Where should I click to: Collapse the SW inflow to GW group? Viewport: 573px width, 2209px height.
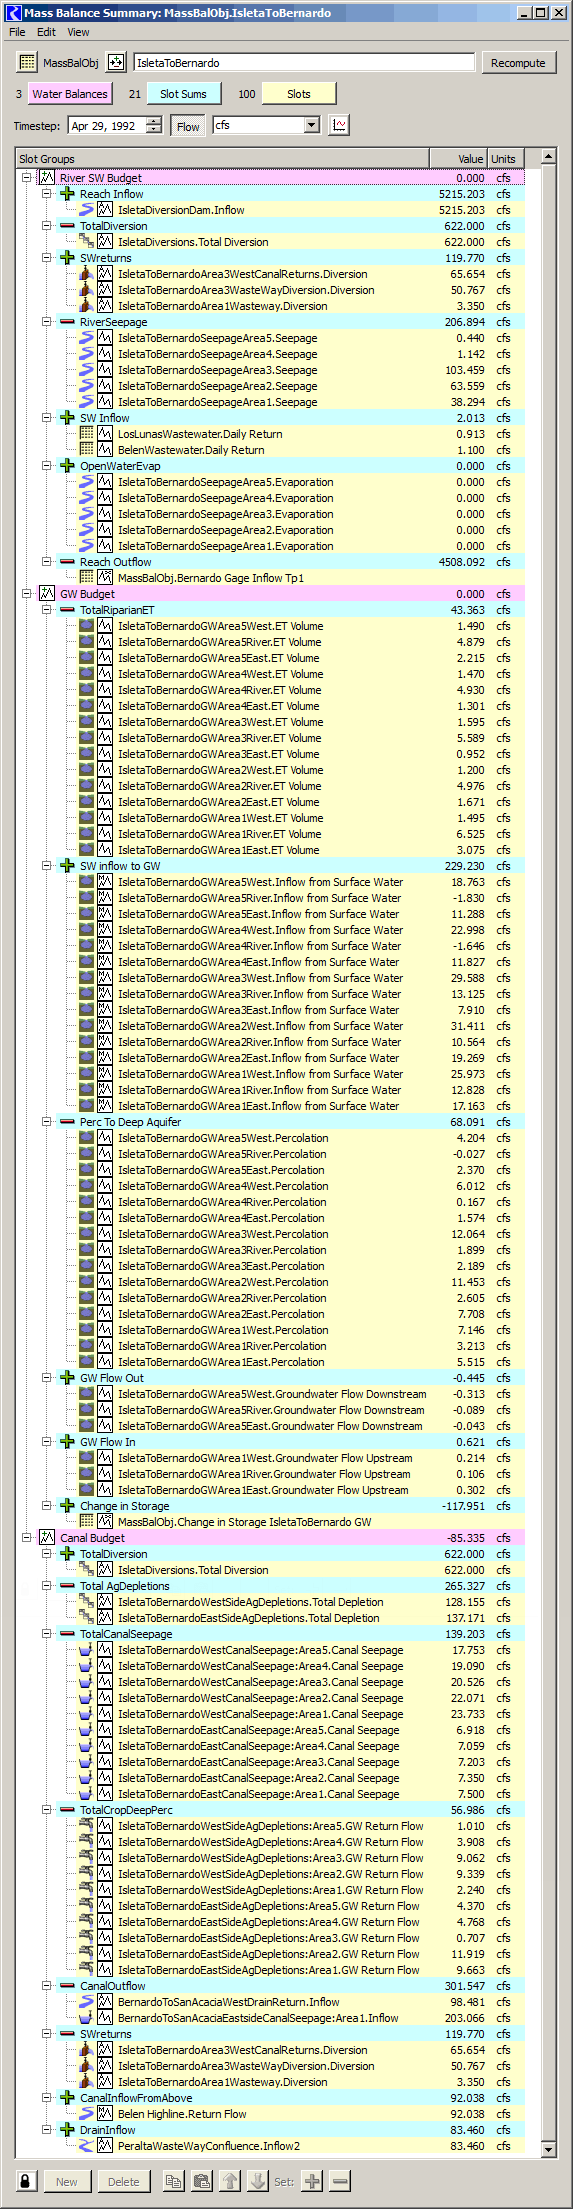coord(46,866)
